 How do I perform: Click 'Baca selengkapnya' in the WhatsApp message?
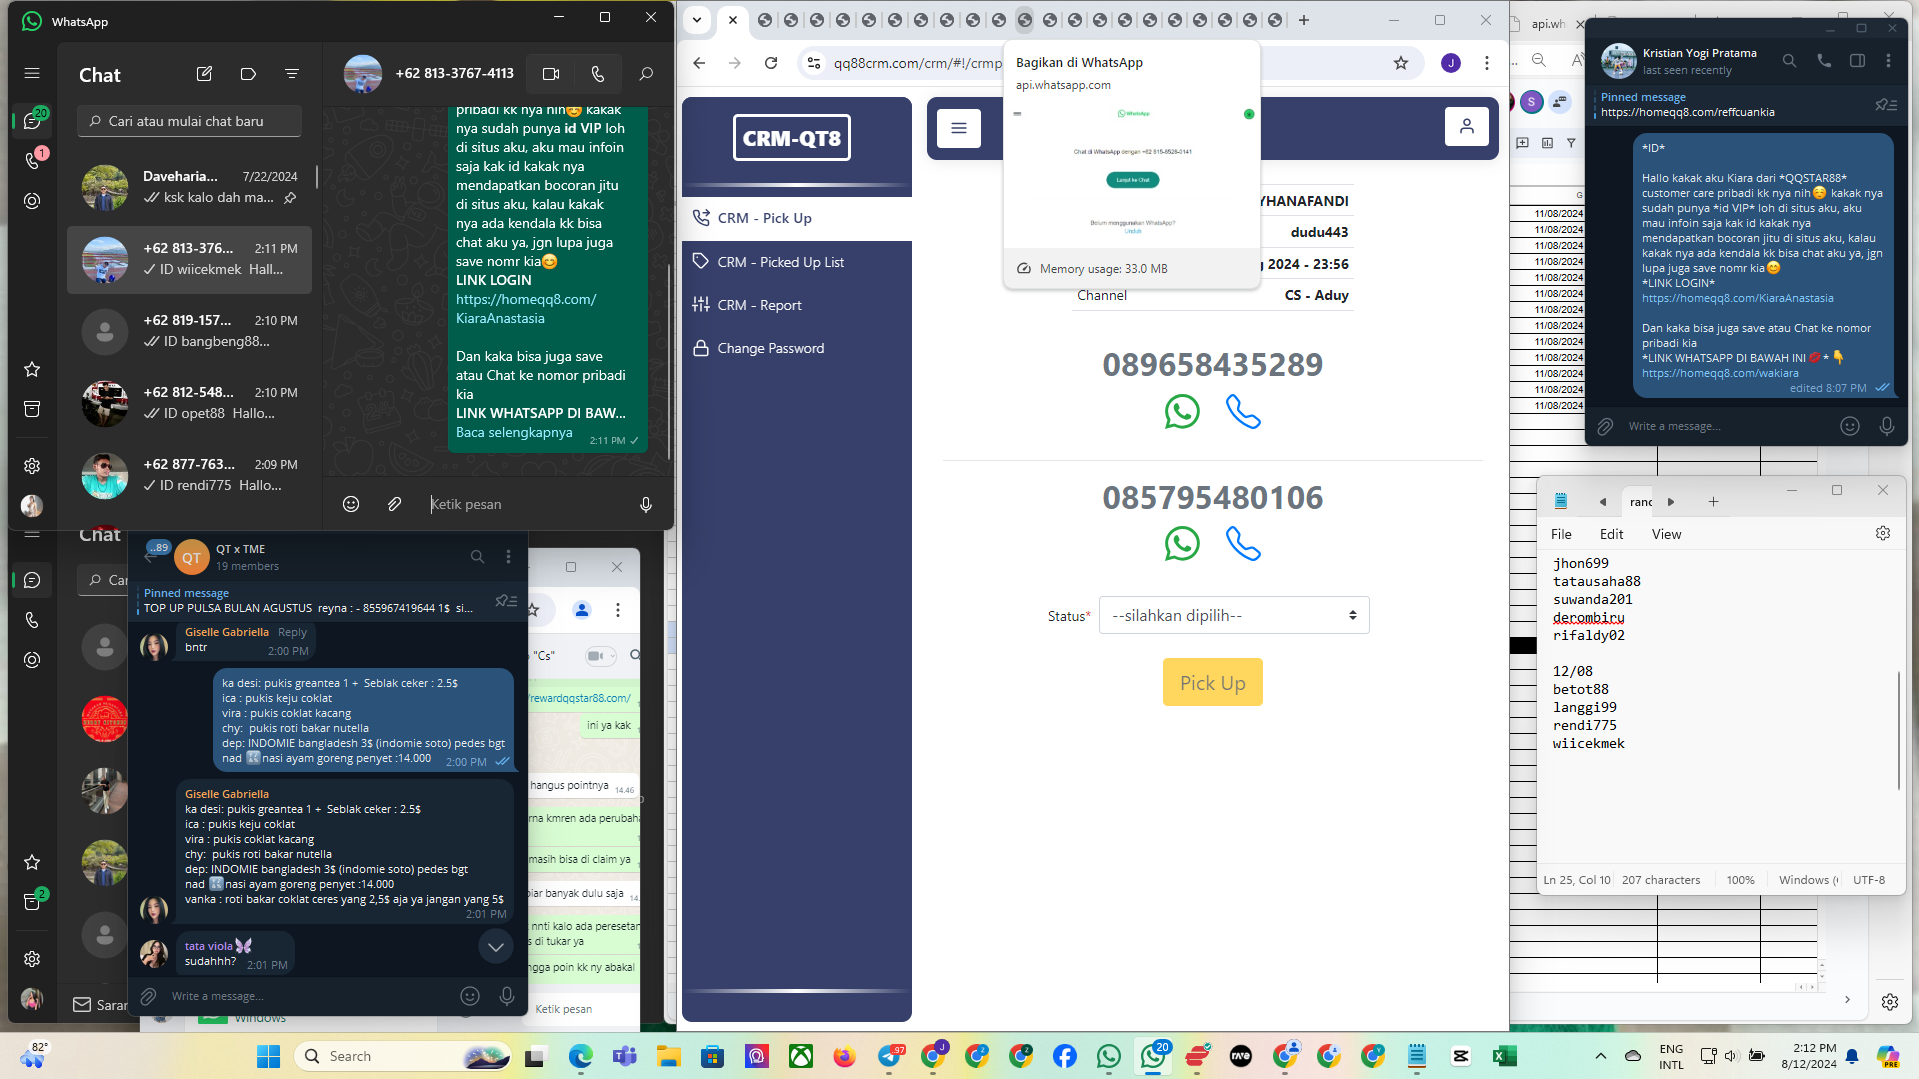coord(514,432)
